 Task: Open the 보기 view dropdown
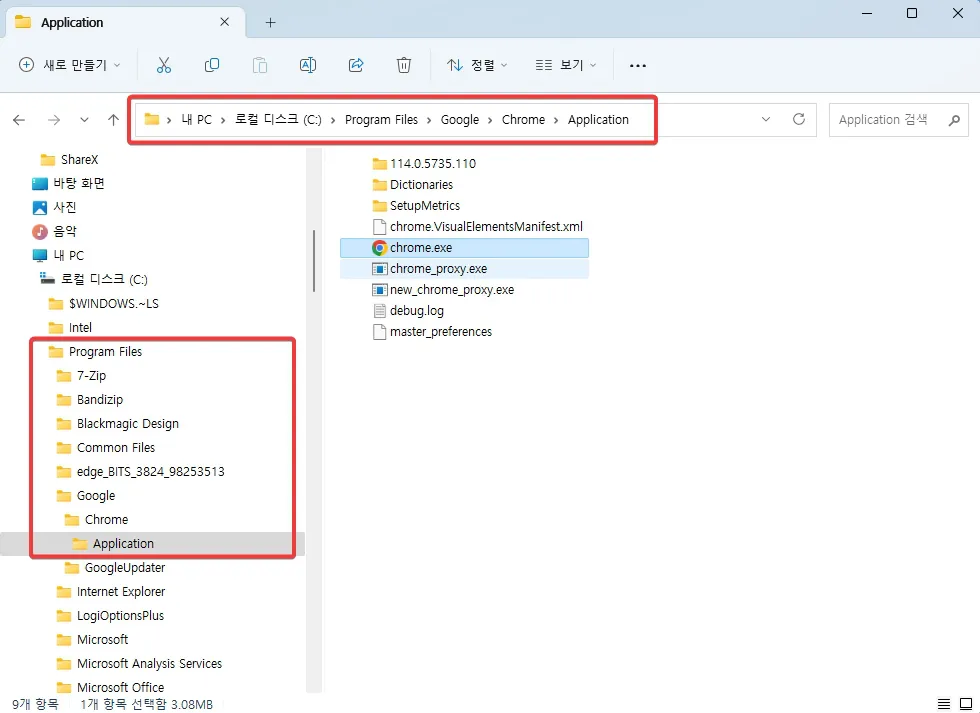point(566,65)
